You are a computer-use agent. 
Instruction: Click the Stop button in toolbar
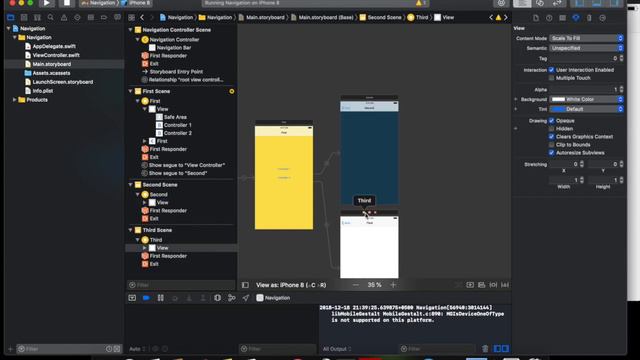[x=67, y=3]
